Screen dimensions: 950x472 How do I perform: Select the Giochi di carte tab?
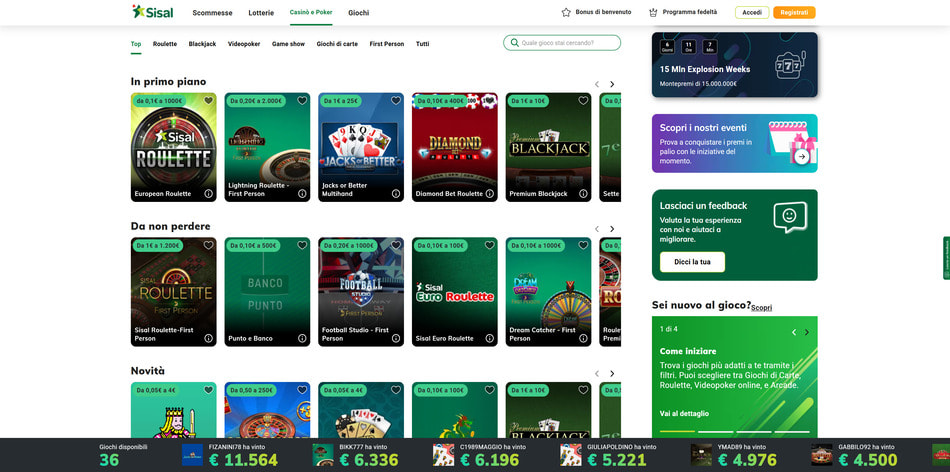coord(337,44)
